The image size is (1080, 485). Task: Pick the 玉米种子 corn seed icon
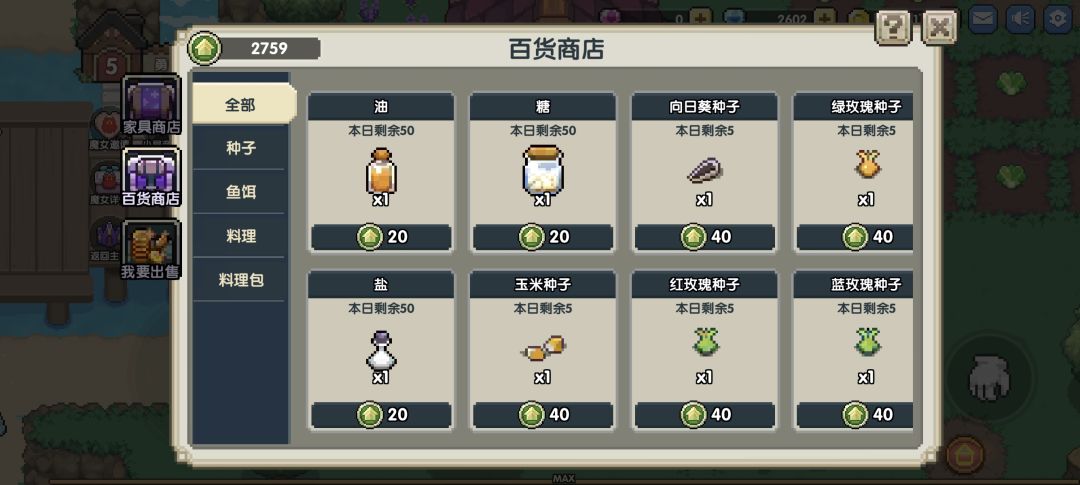[x=543, y=347]
